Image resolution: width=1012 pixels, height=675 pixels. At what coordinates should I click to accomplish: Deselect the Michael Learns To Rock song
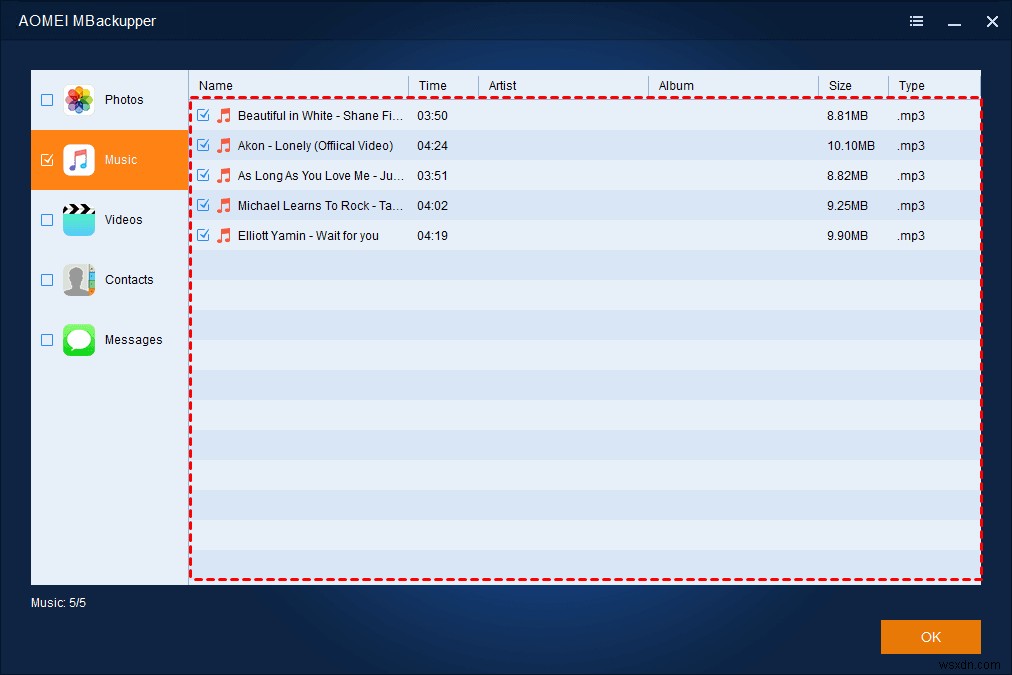coord(204,205)
